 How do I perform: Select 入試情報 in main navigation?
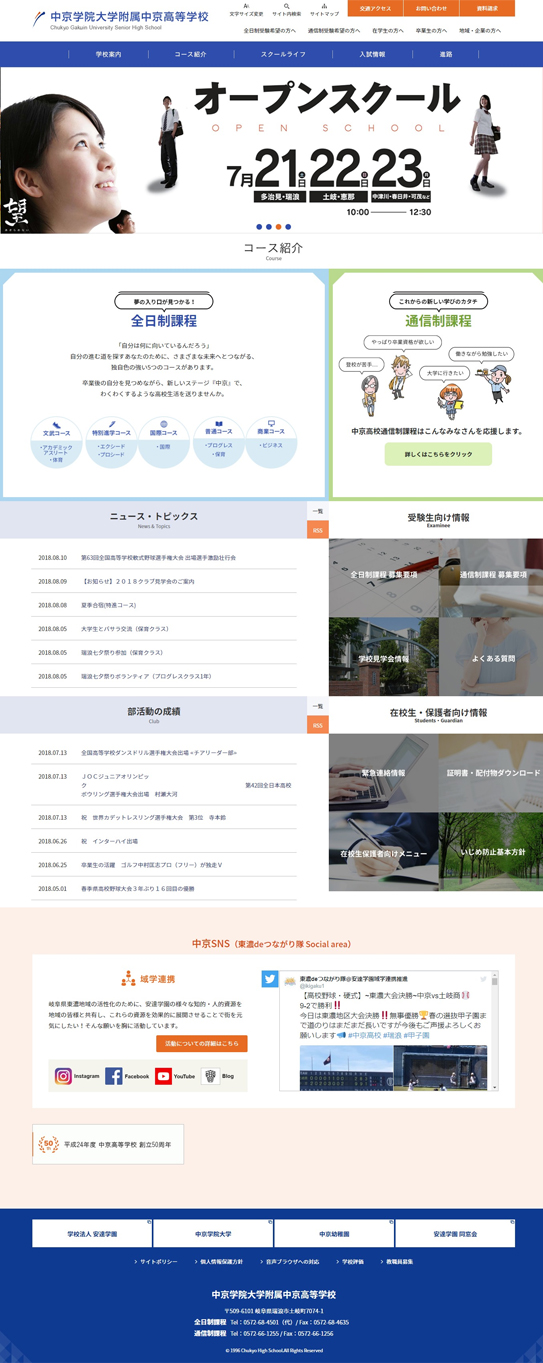[x=372, y=54]
